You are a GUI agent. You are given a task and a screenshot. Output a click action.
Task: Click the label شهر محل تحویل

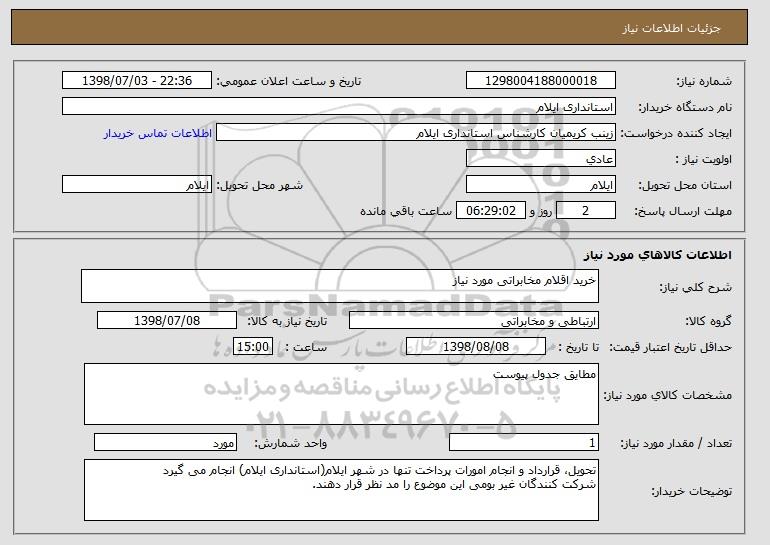260,185
